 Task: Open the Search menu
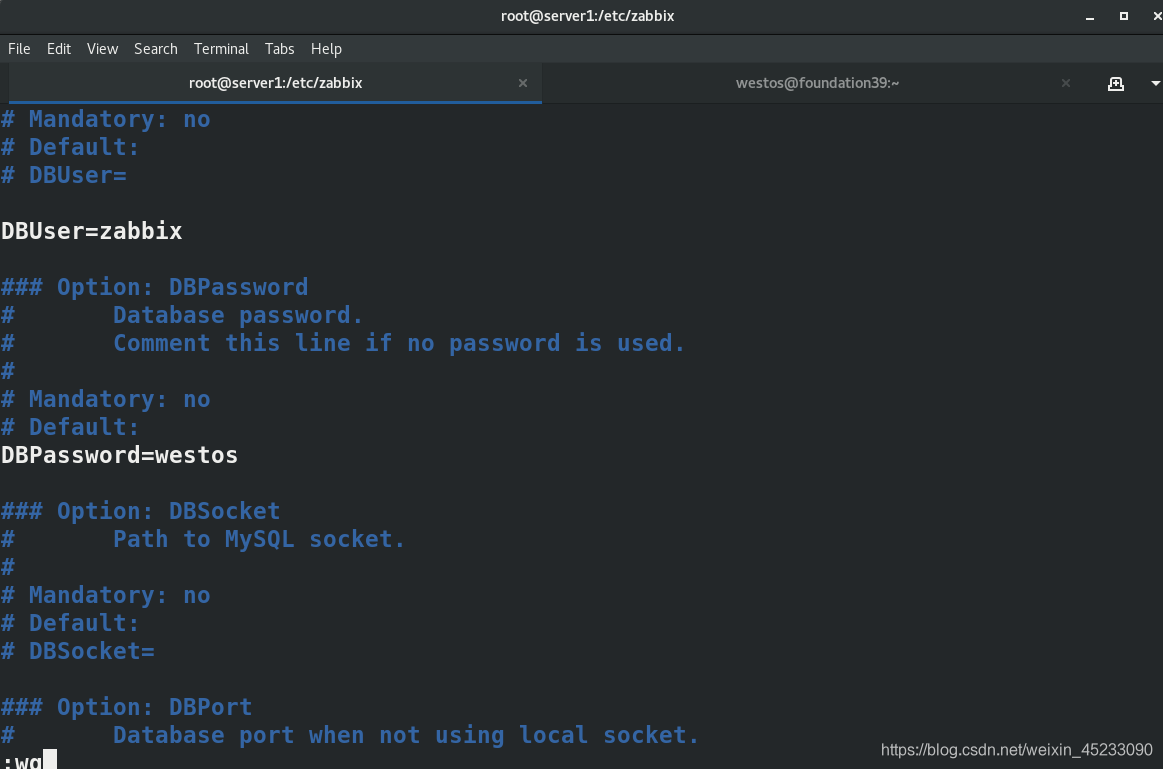(156, 49)
